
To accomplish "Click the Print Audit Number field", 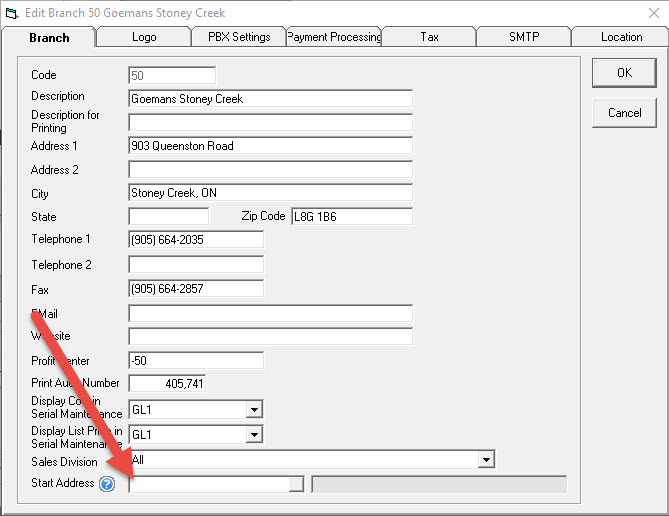I will (x=167, y=383).
